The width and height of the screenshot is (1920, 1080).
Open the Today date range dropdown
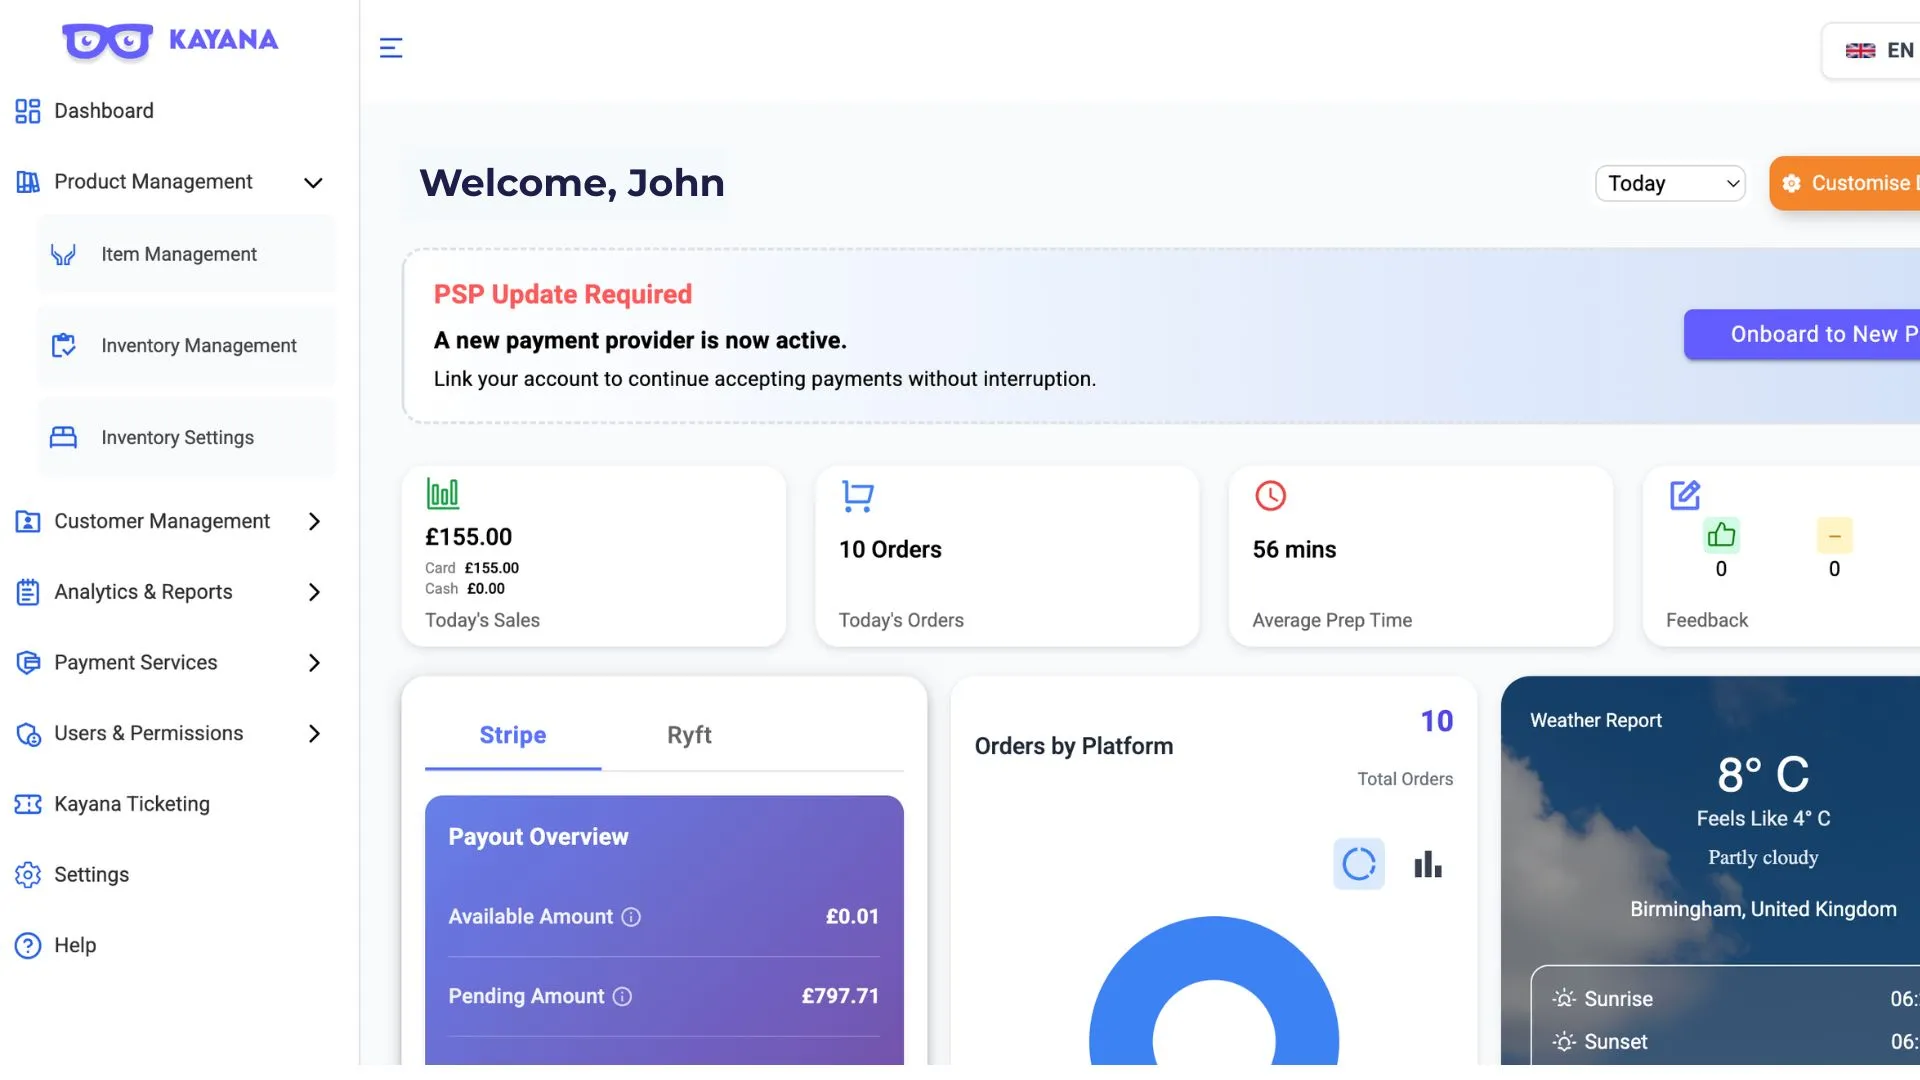(x=1670, y=183)
